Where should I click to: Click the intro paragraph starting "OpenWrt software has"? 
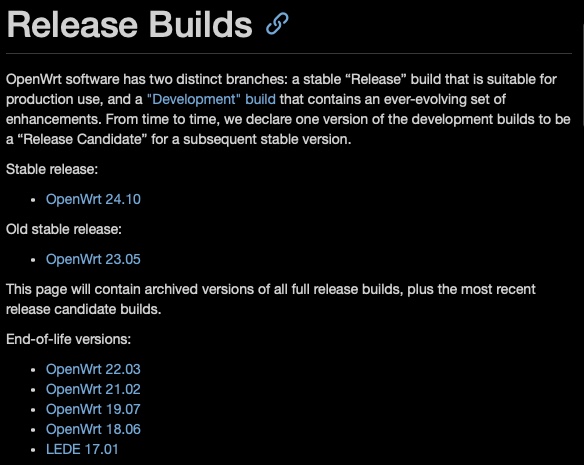point(288,109)
